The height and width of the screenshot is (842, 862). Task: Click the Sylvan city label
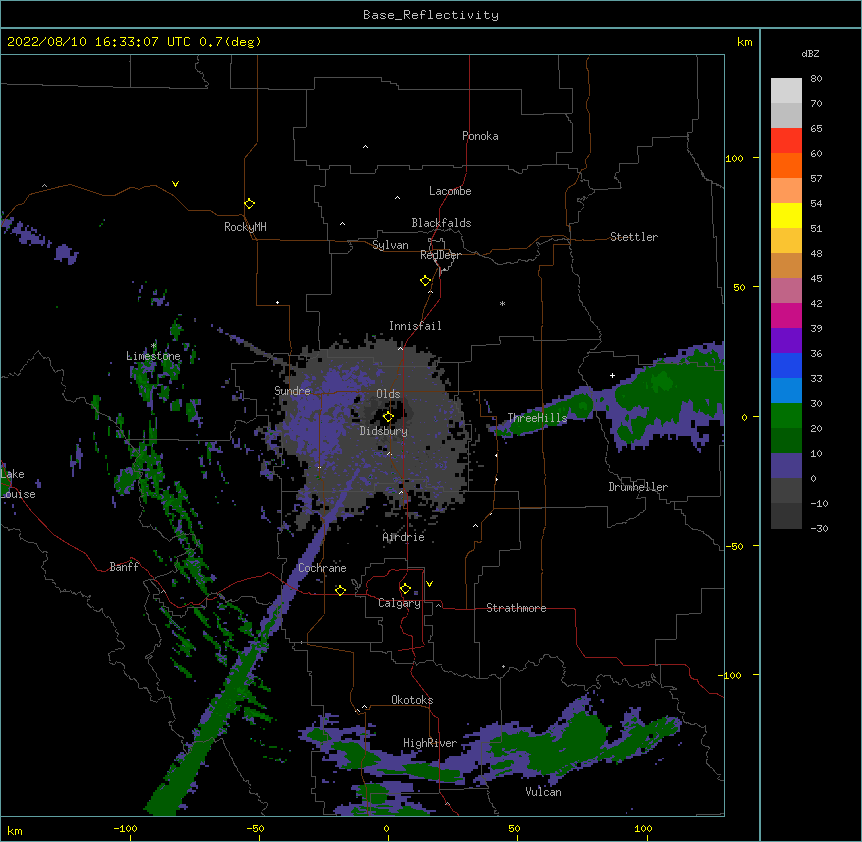coord(390,245)
